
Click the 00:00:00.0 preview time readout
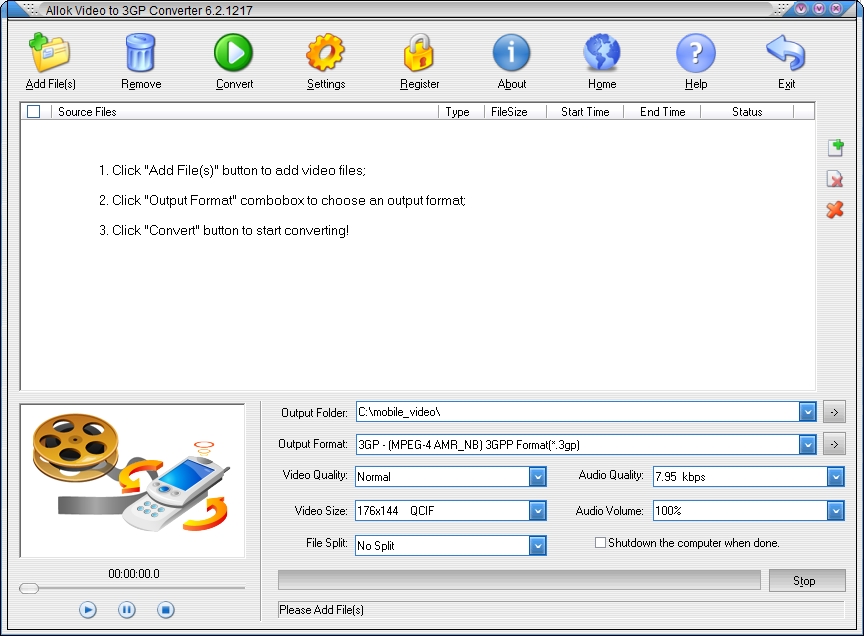click(x=134, y=574)
